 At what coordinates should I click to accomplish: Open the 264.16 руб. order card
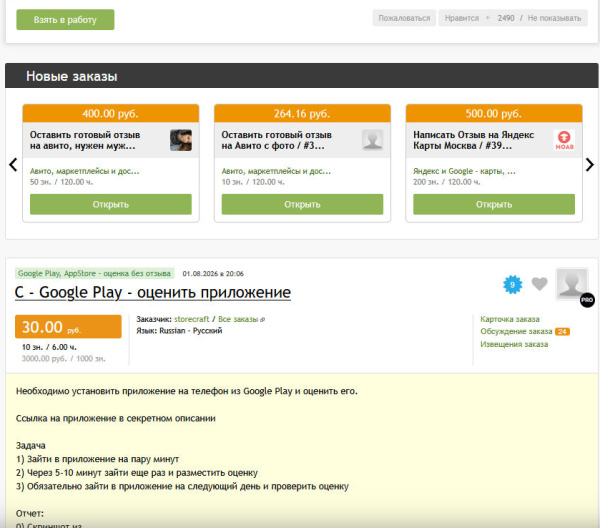pyautogui.click(x=302, y=204)
